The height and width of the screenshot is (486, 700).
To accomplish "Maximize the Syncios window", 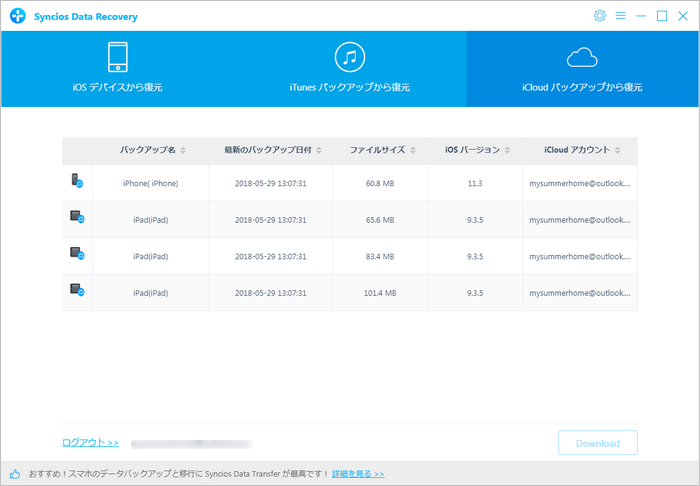I will (x=662, y=16).
